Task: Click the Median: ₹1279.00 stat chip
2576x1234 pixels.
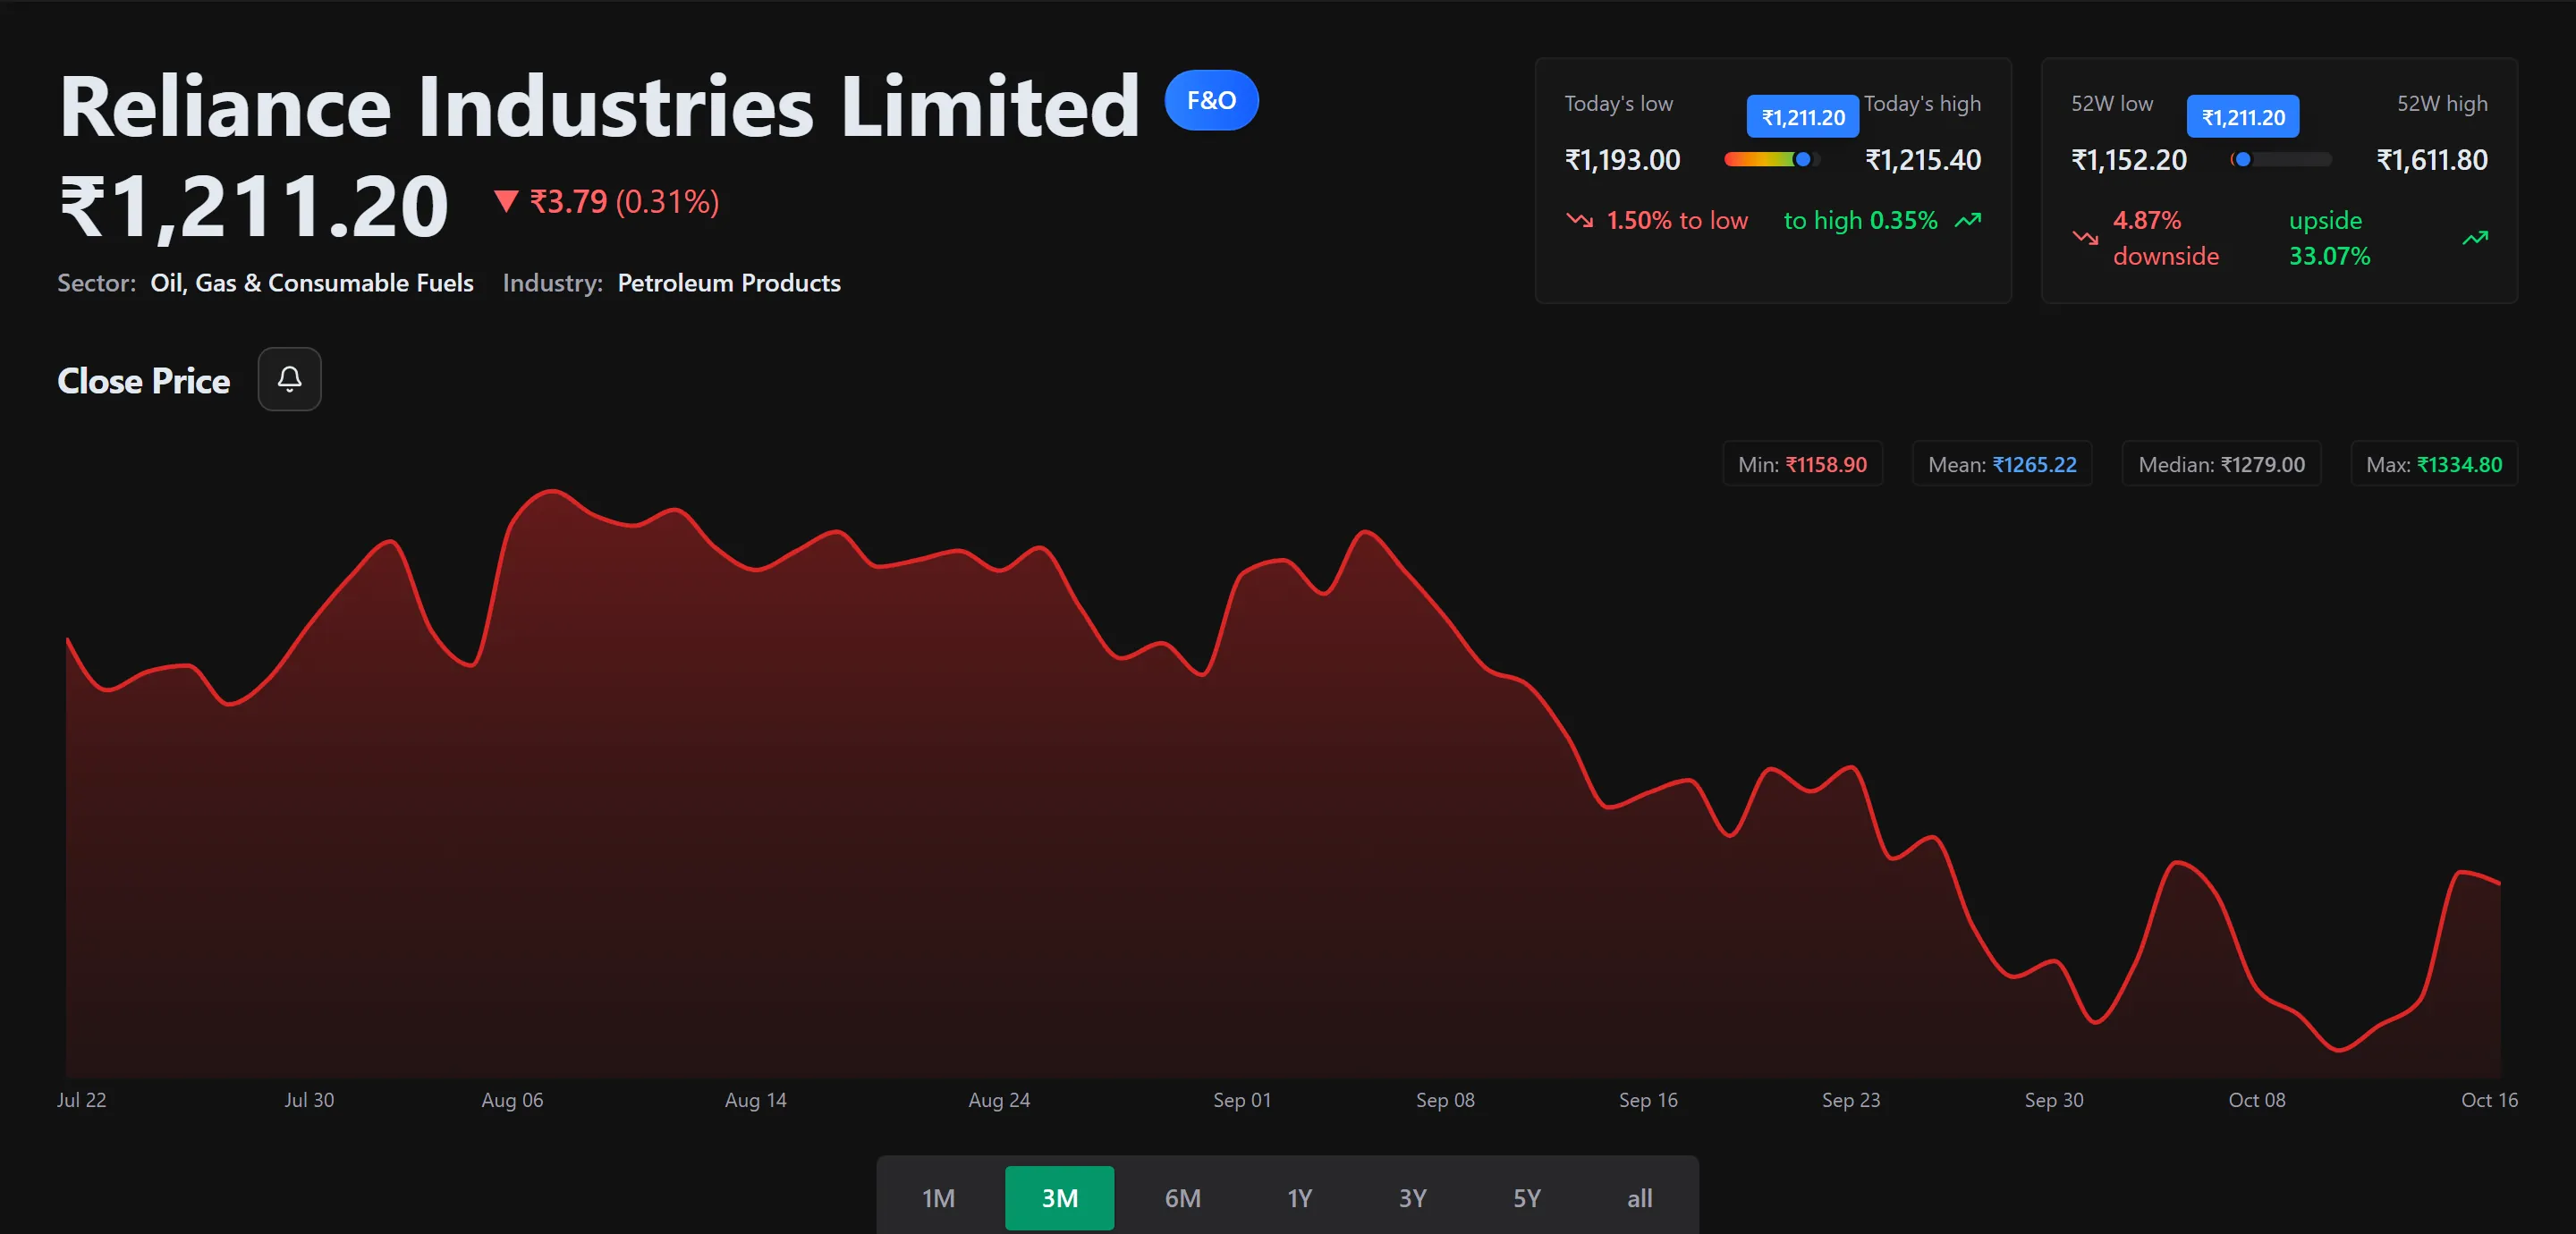Action: [x=2221, y=464]
